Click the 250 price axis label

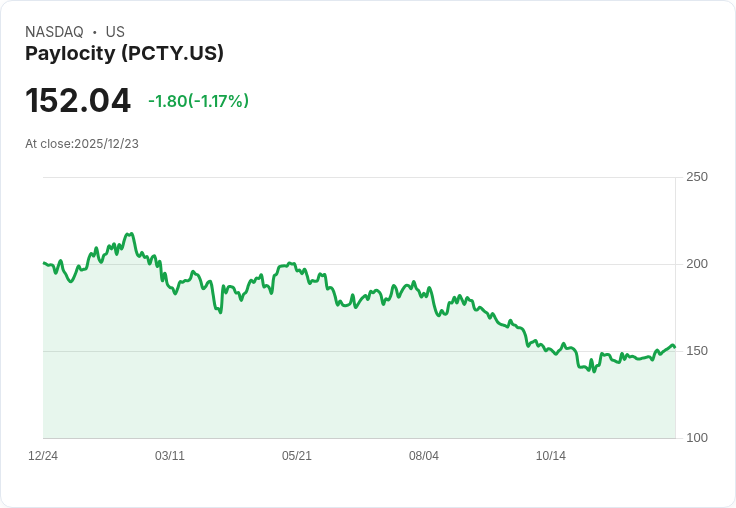click(x=697, y=177)
